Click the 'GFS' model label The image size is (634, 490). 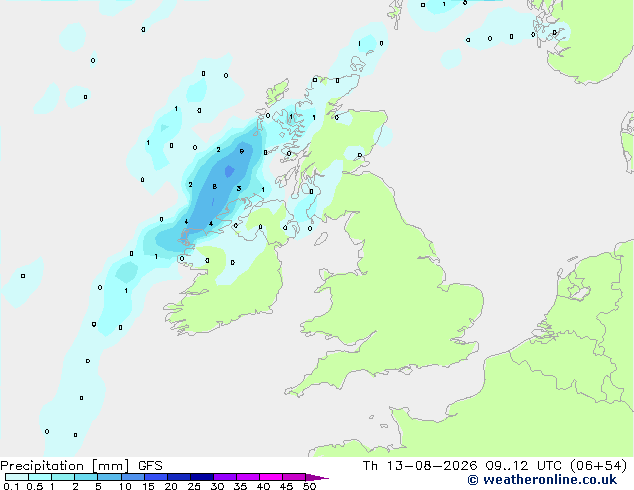click(x=150, y=466)
